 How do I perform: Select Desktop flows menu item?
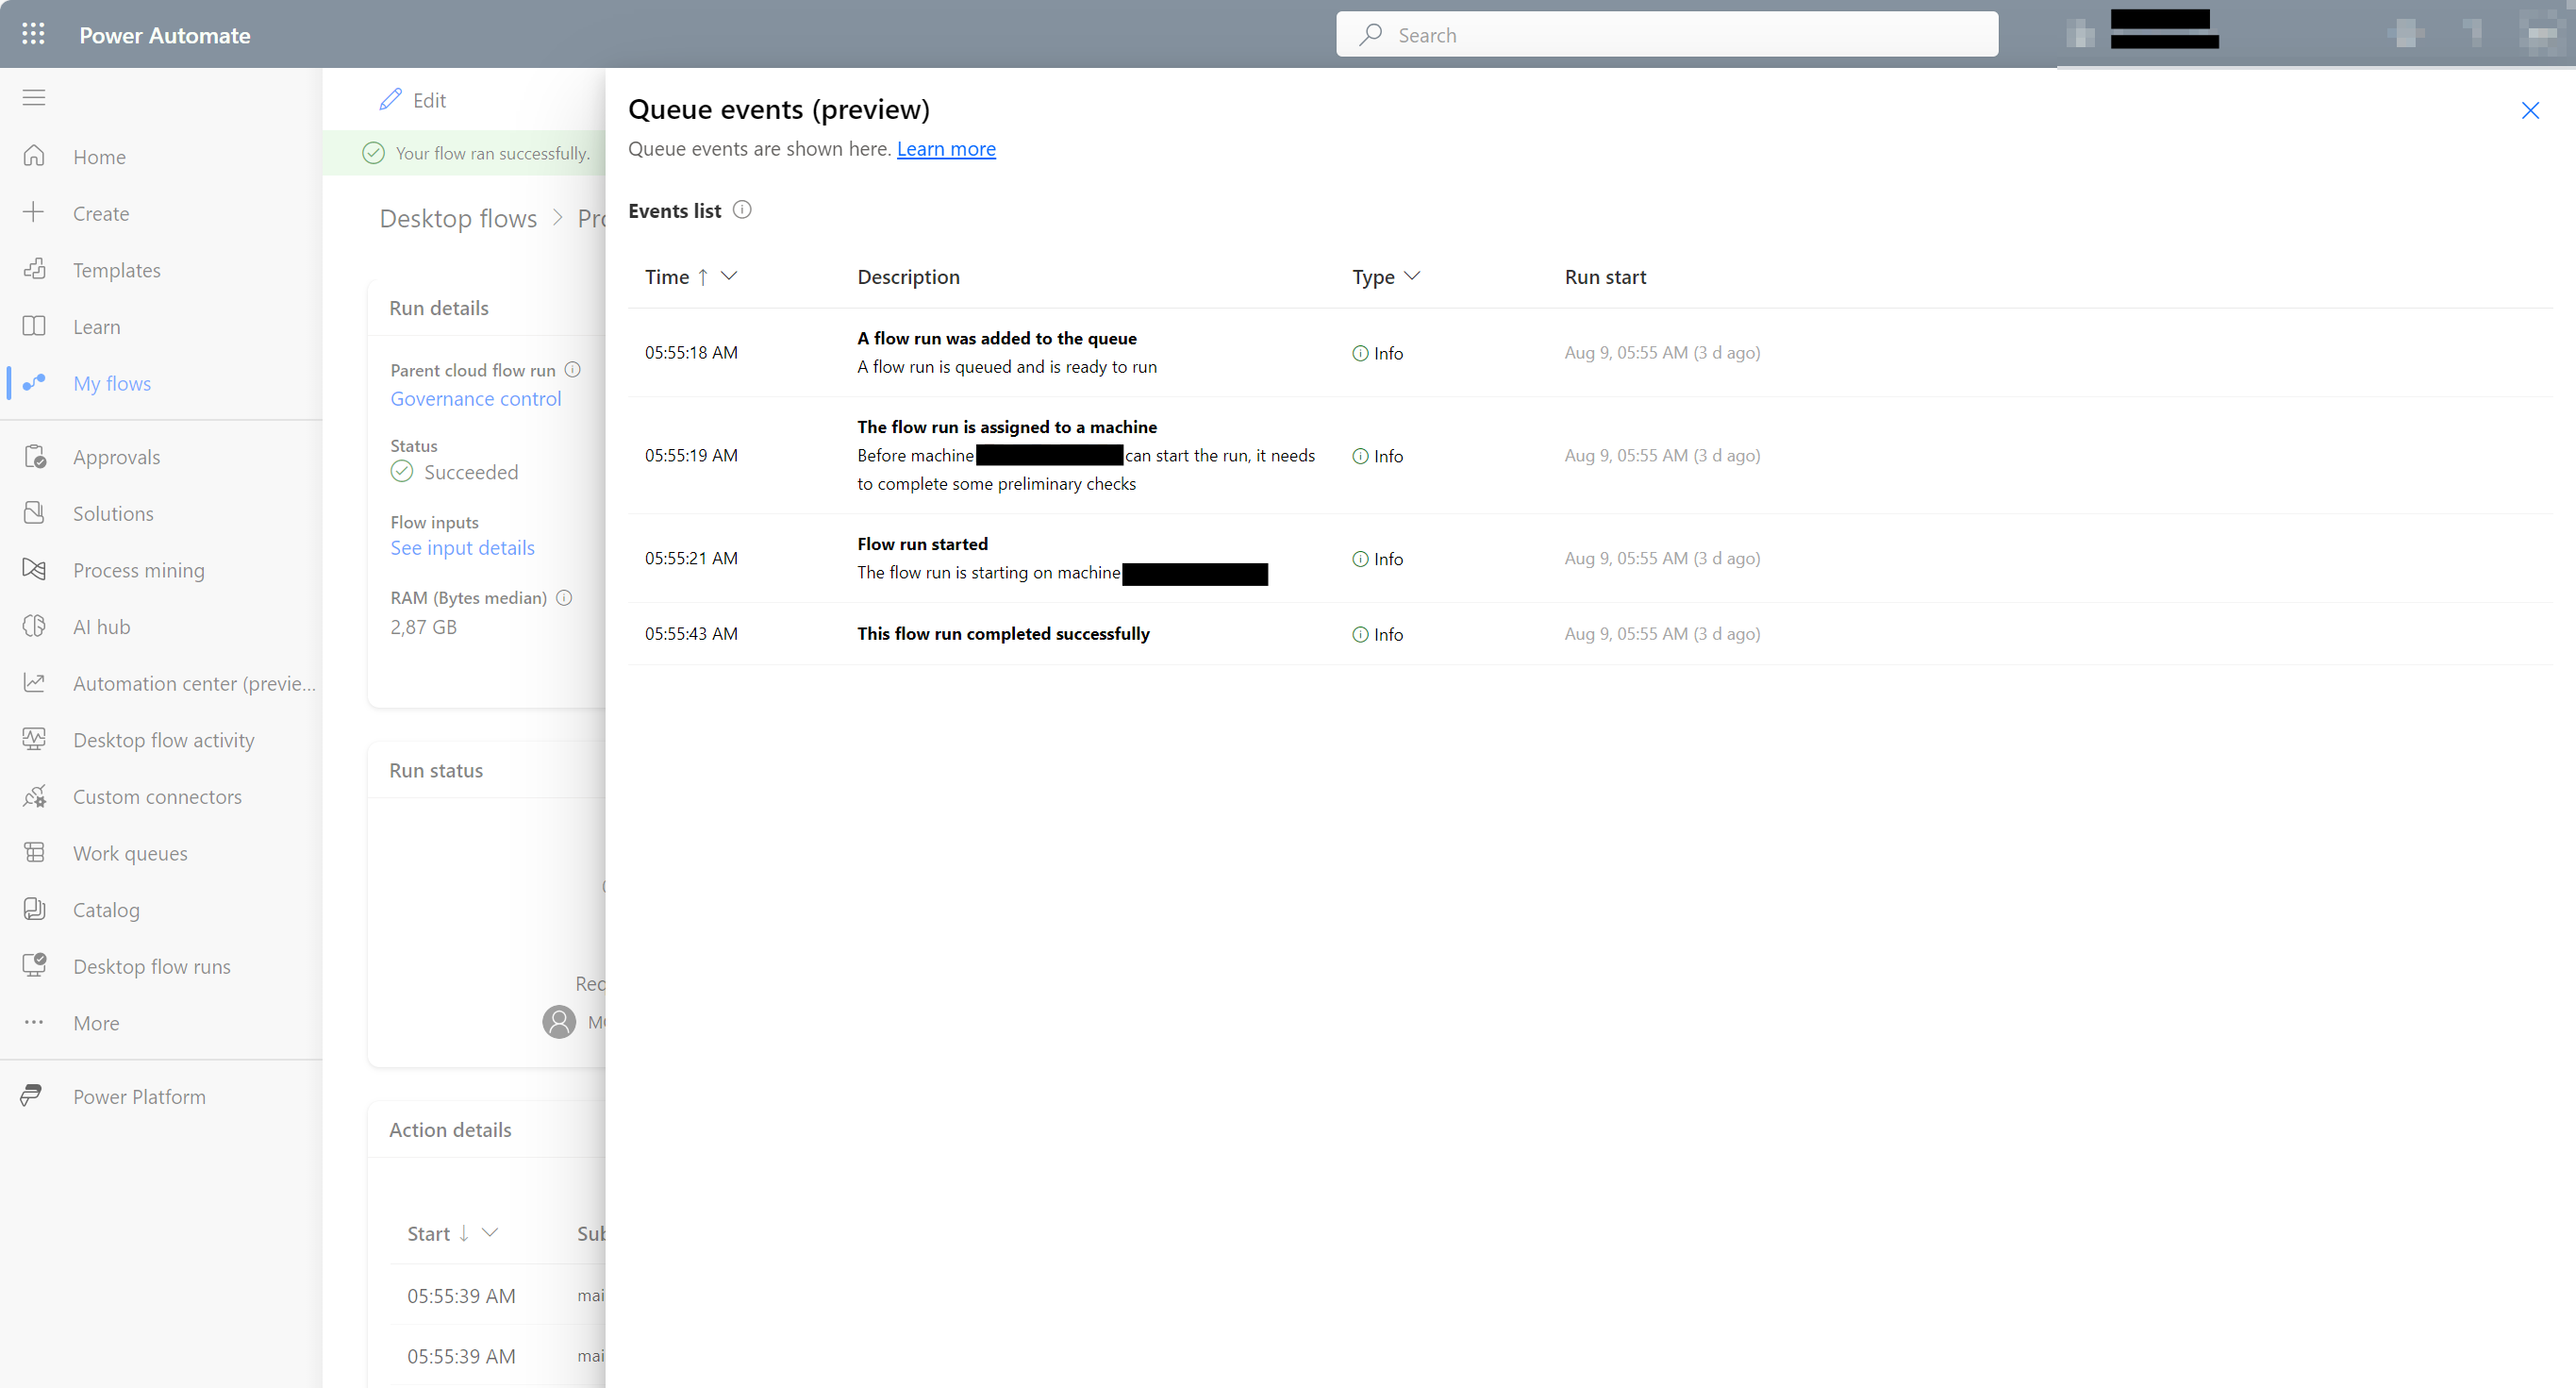[x=457, y=217]
